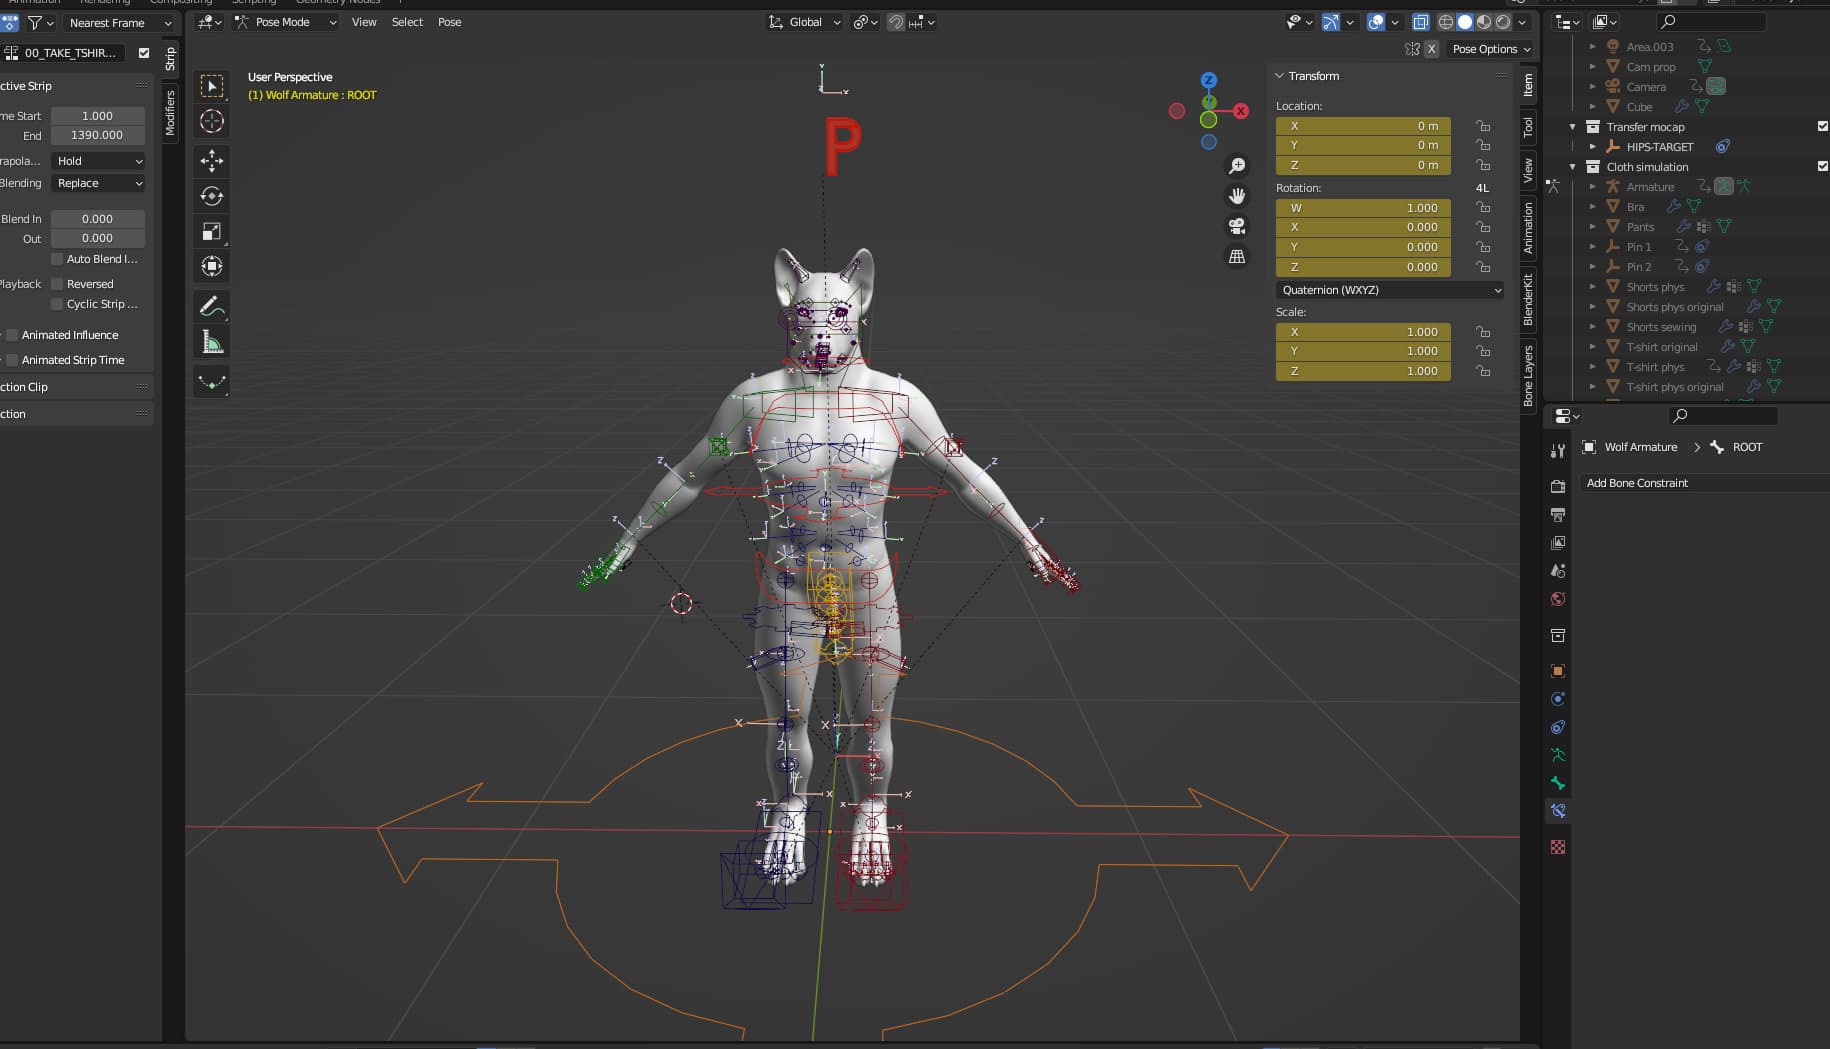1830x1049 pixels.
Task: Open the Bone properties tab
Action: [x=1557, y=783]
